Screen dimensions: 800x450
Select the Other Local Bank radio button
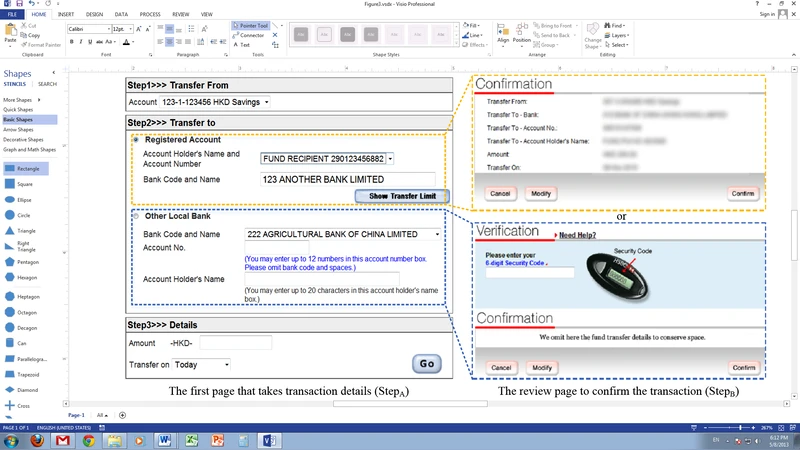tap(136, 216)
